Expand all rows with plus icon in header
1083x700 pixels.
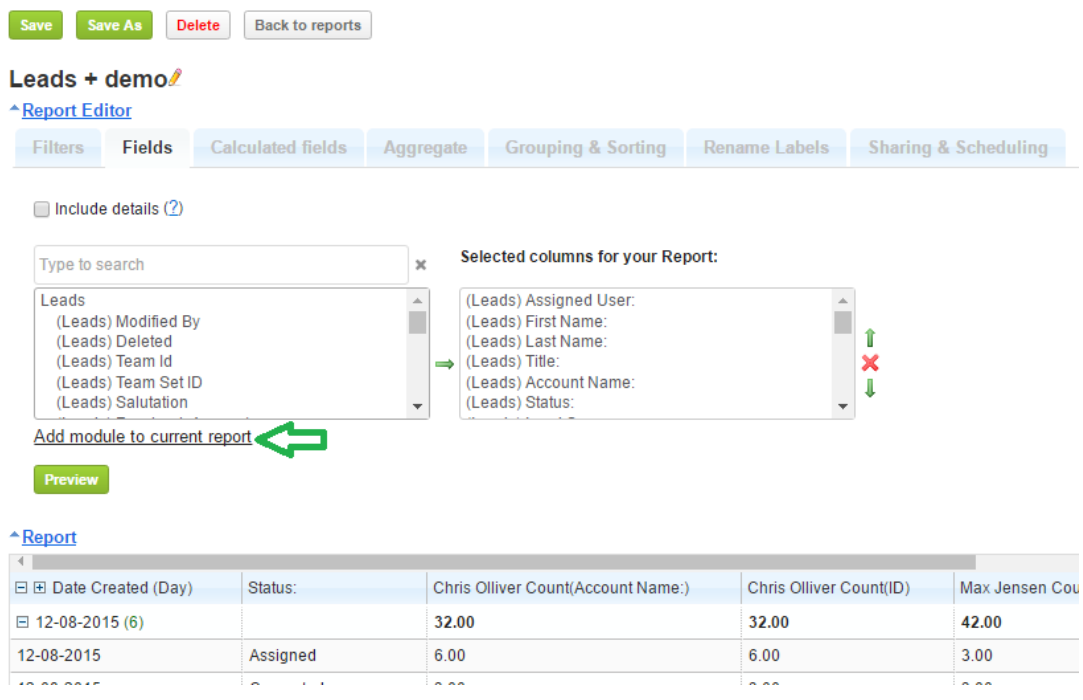40,588
